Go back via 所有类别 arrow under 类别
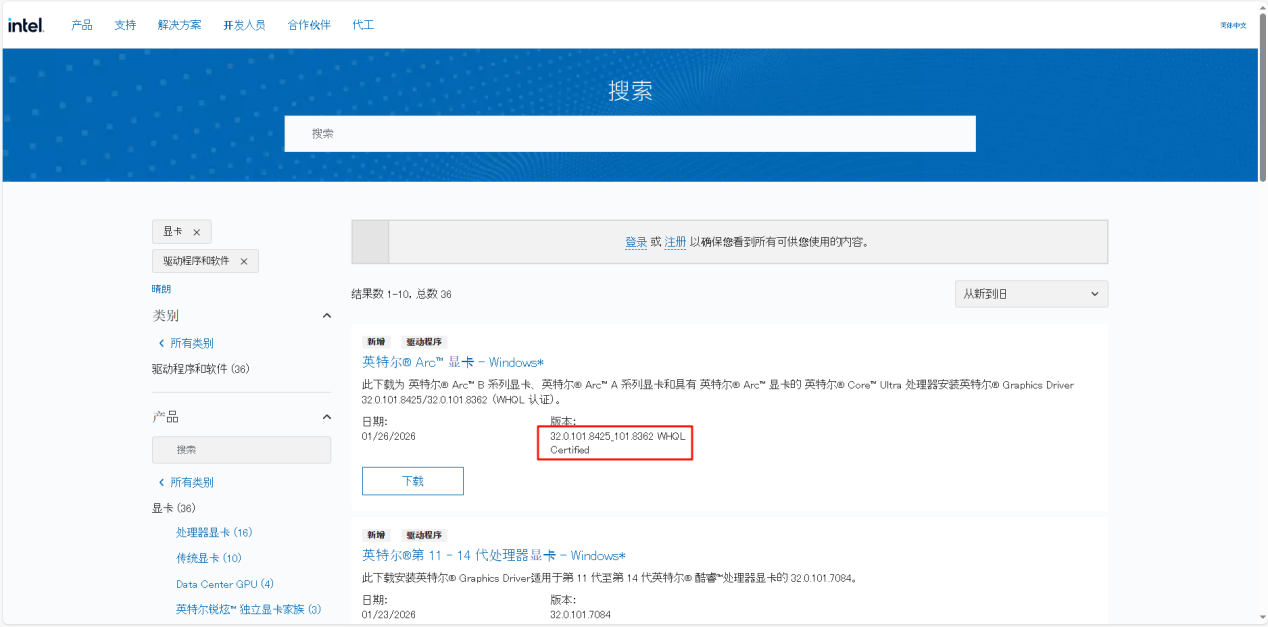Screen dimensions: 1268x627 [x=162, y=343]
